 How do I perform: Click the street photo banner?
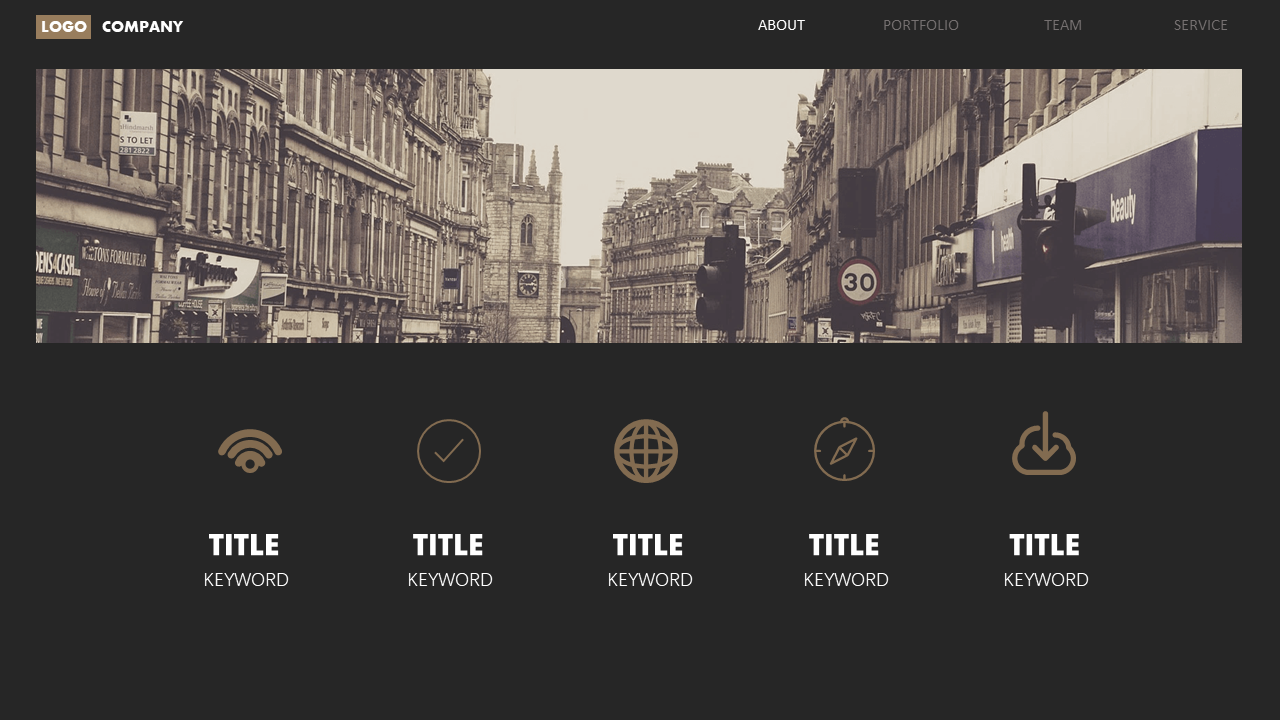pyautogui.click(x=639, y=206)
